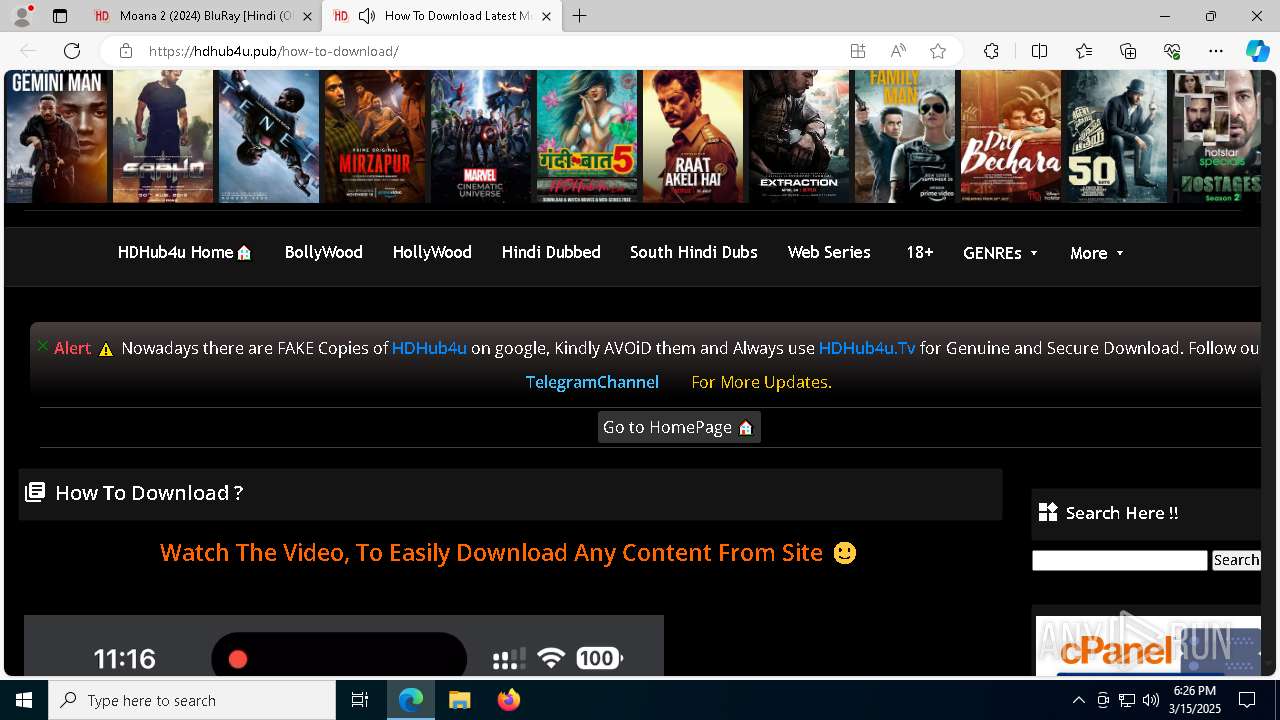Open the BollyWood category
Image resolution: width=1280 pixels, height=720 pixels.
[x=323, y=253]
